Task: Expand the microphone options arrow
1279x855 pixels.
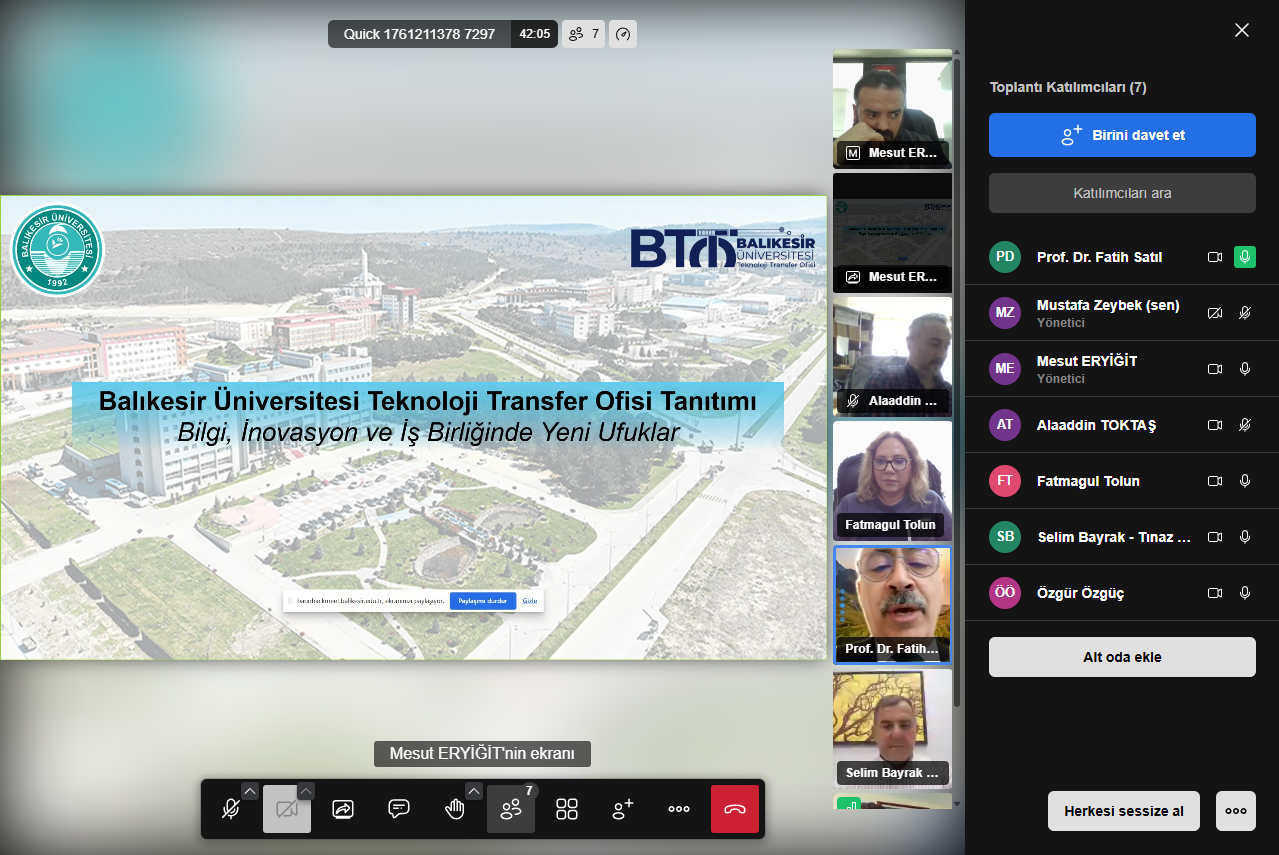Action: point(250,791)
